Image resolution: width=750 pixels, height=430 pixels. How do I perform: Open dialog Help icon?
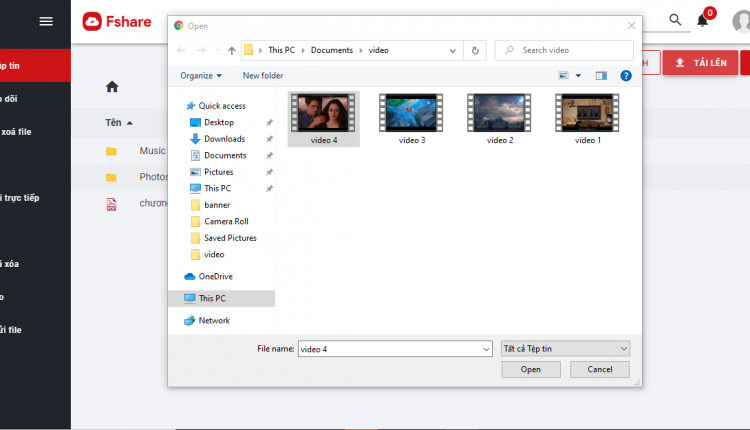coord(626,76)
